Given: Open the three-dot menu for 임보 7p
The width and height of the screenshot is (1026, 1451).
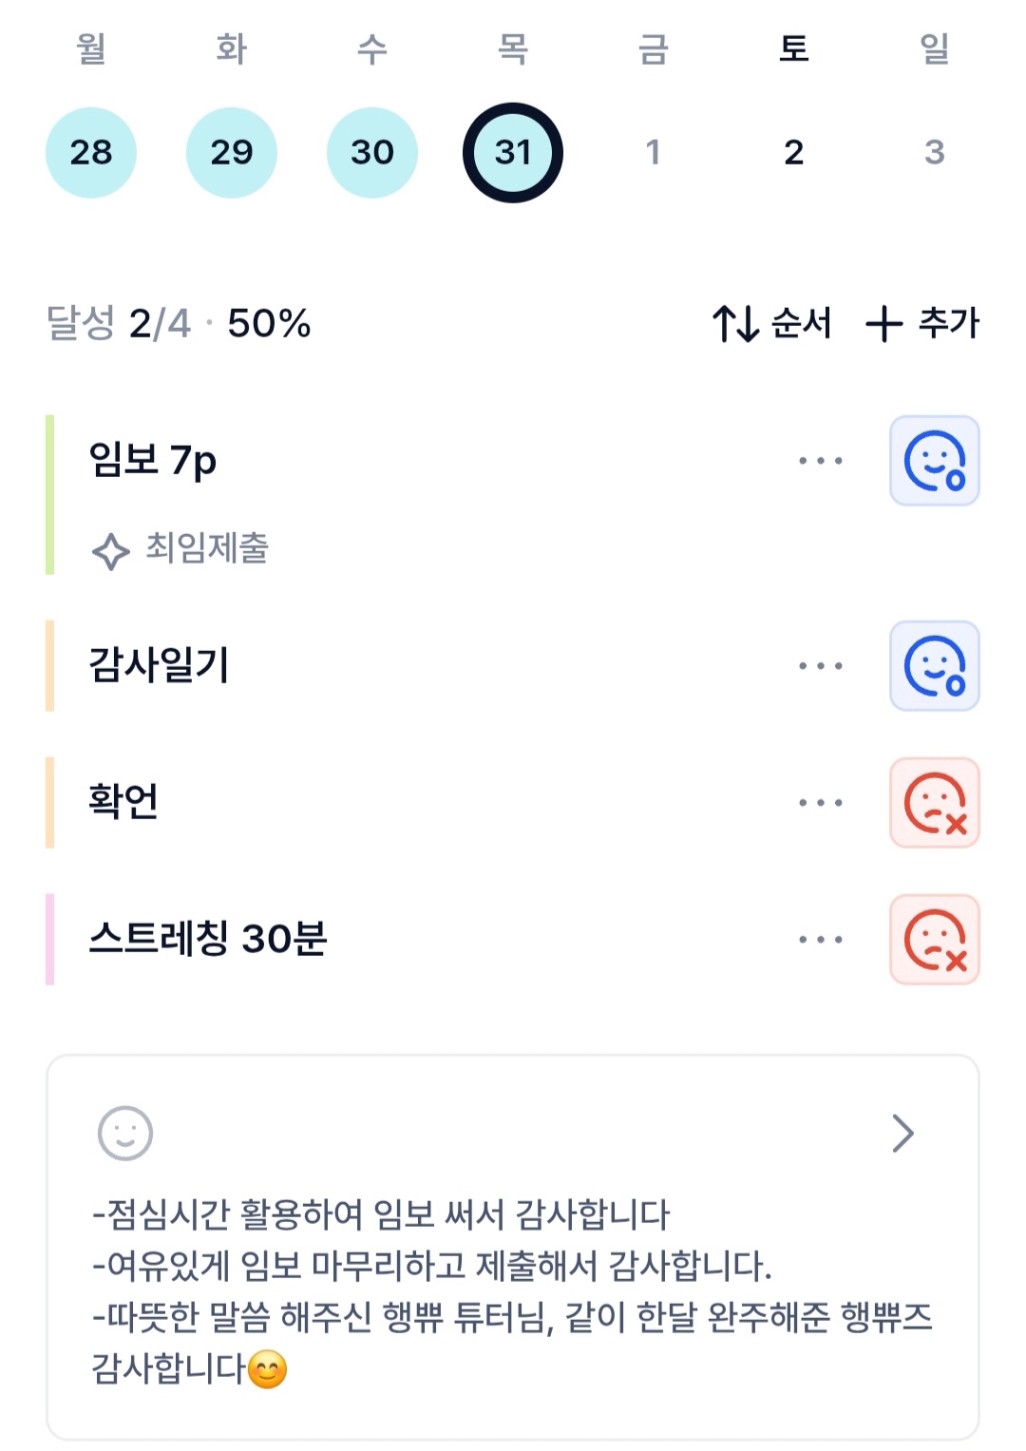Looking at the screenshot, I should tap(820, 461).
